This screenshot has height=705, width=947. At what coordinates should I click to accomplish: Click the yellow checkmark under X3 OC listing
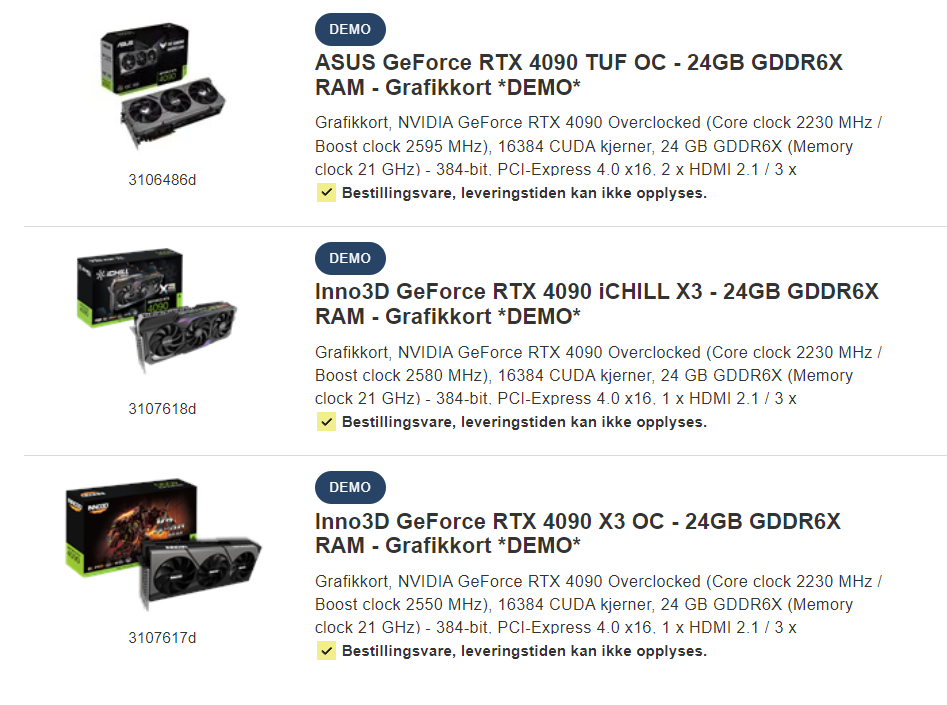(x=326, y=651)
